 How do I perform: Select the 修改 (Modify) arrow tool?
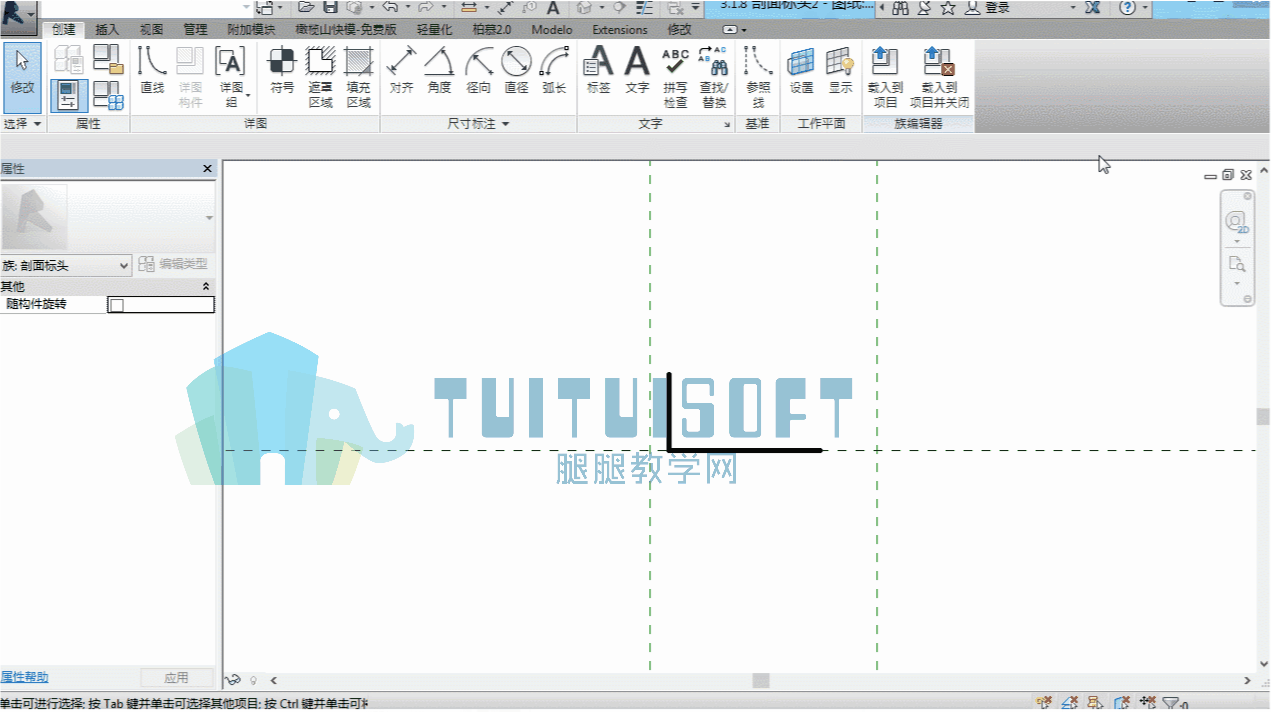[x=22, y=76]
